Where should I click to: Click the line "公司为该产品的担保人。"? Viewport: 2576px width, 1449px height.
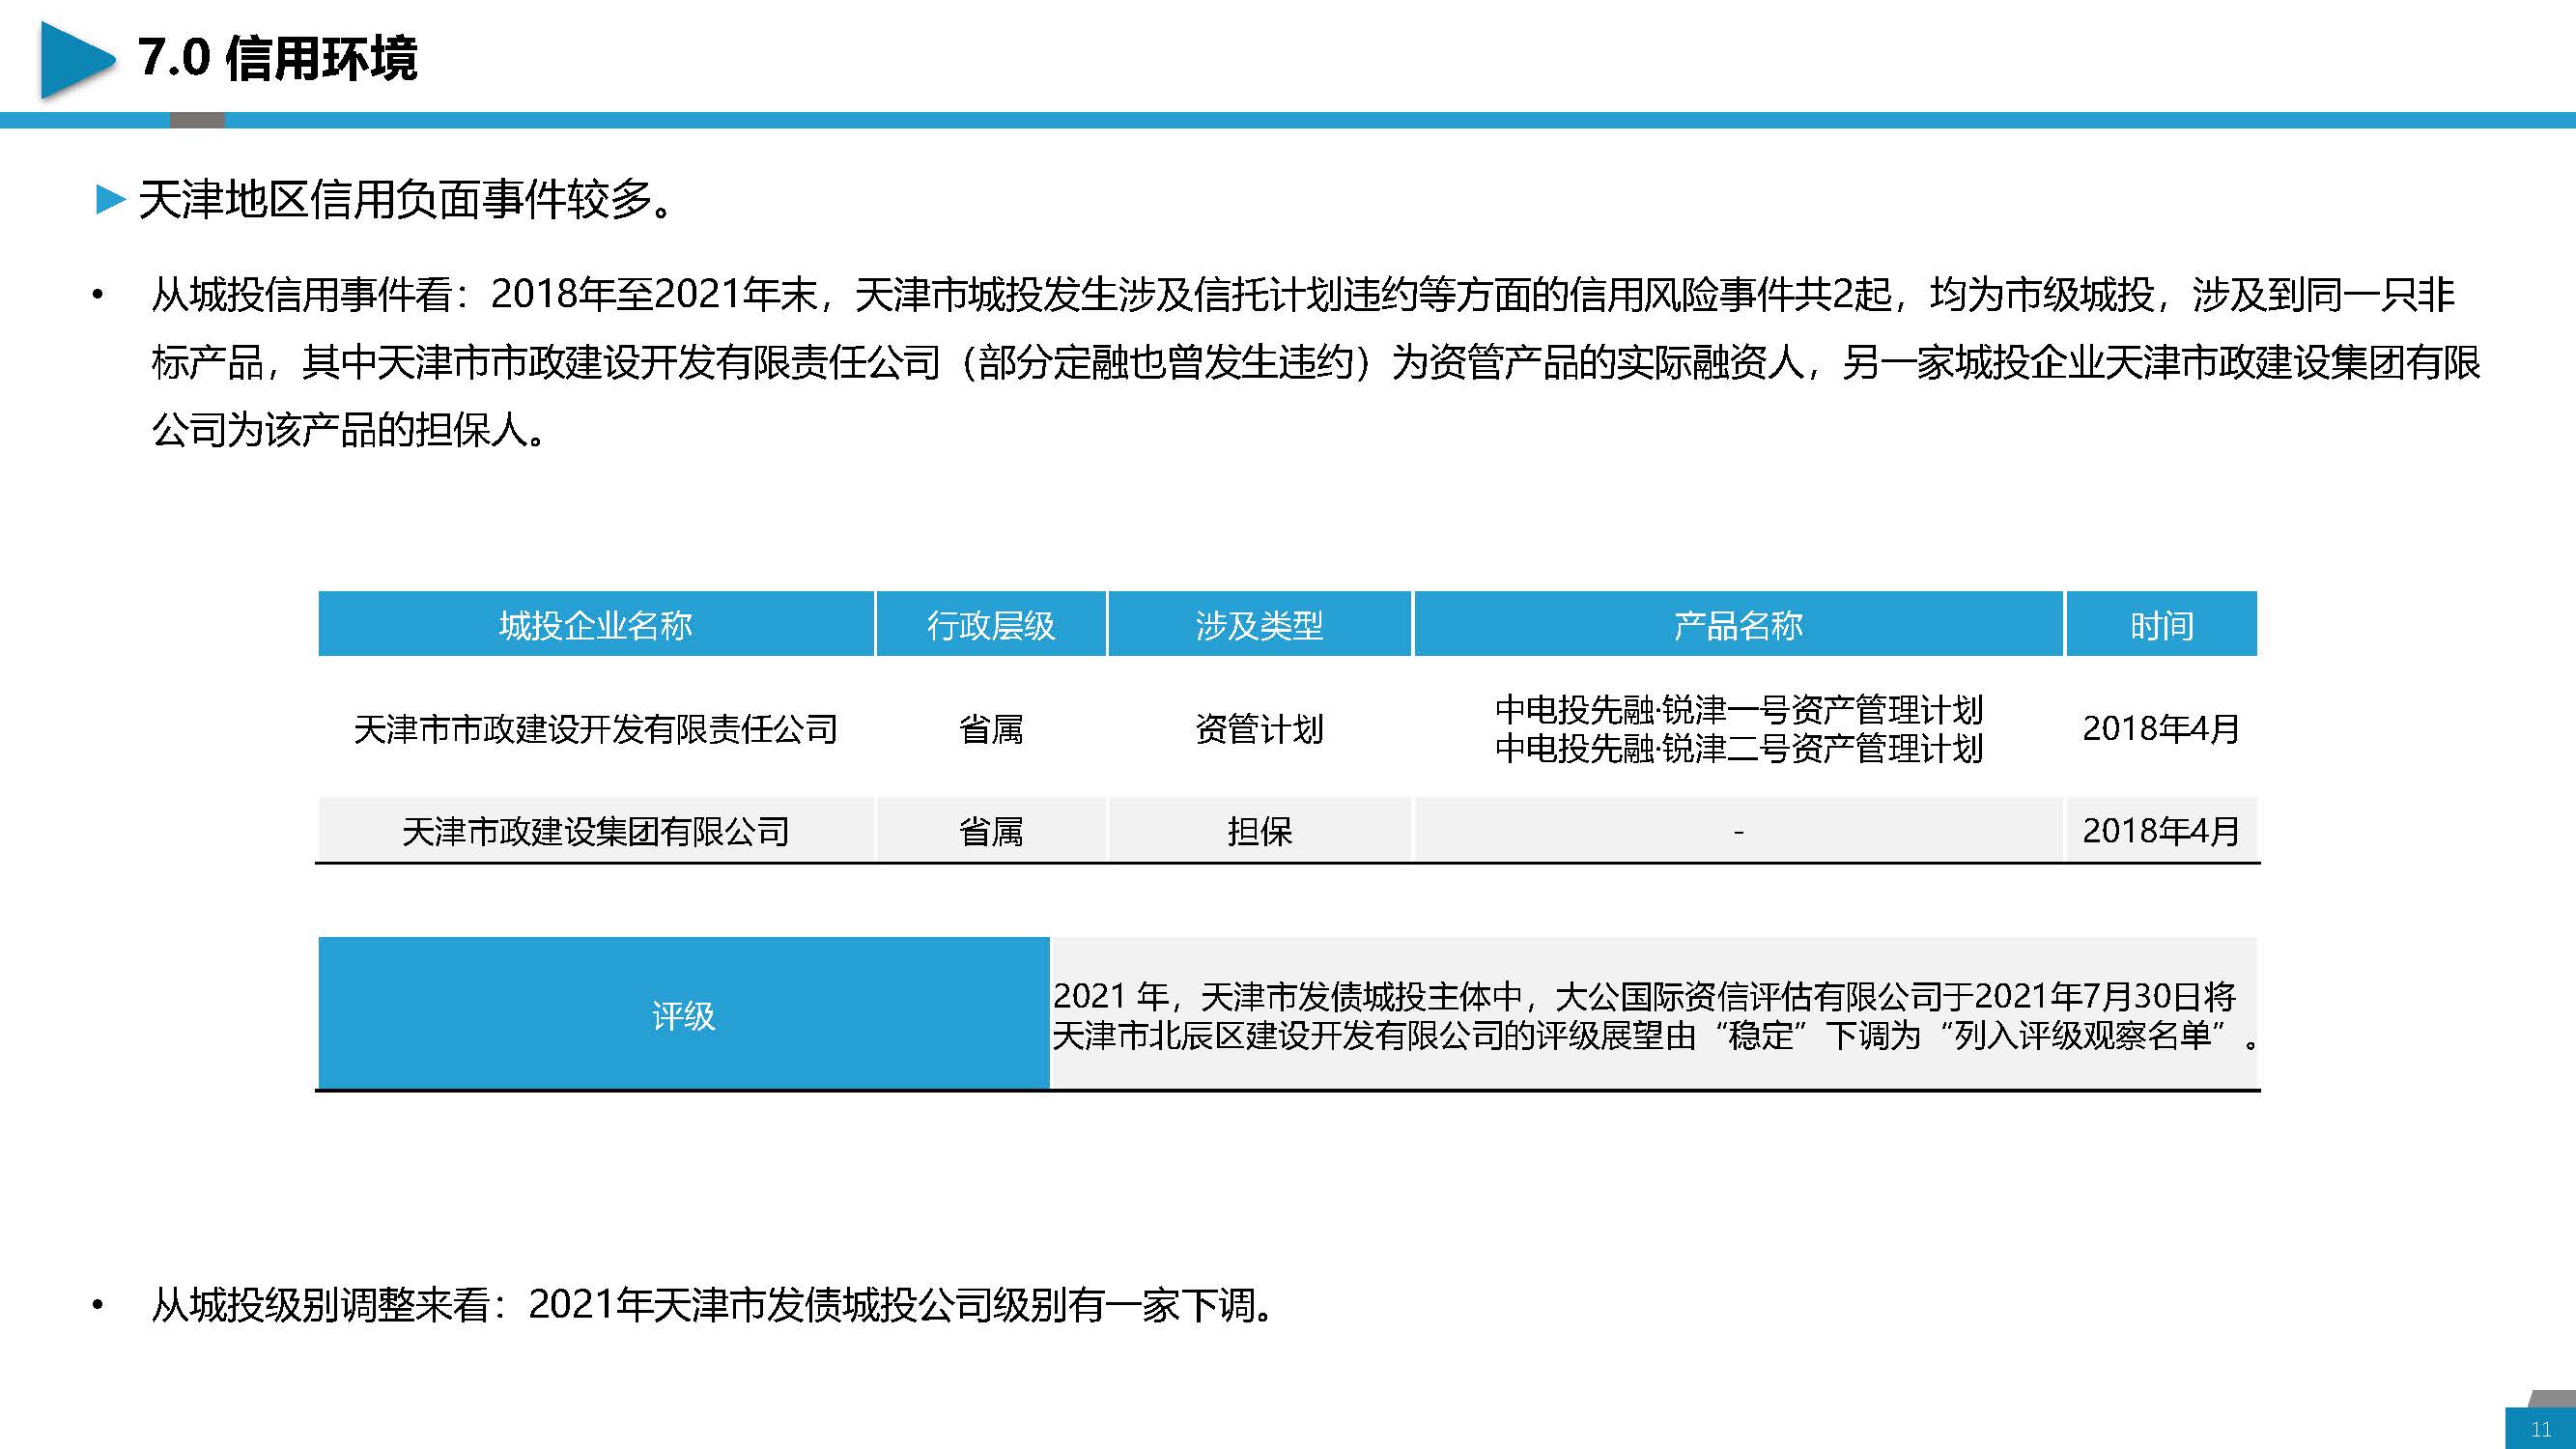[x=349, y=430]
